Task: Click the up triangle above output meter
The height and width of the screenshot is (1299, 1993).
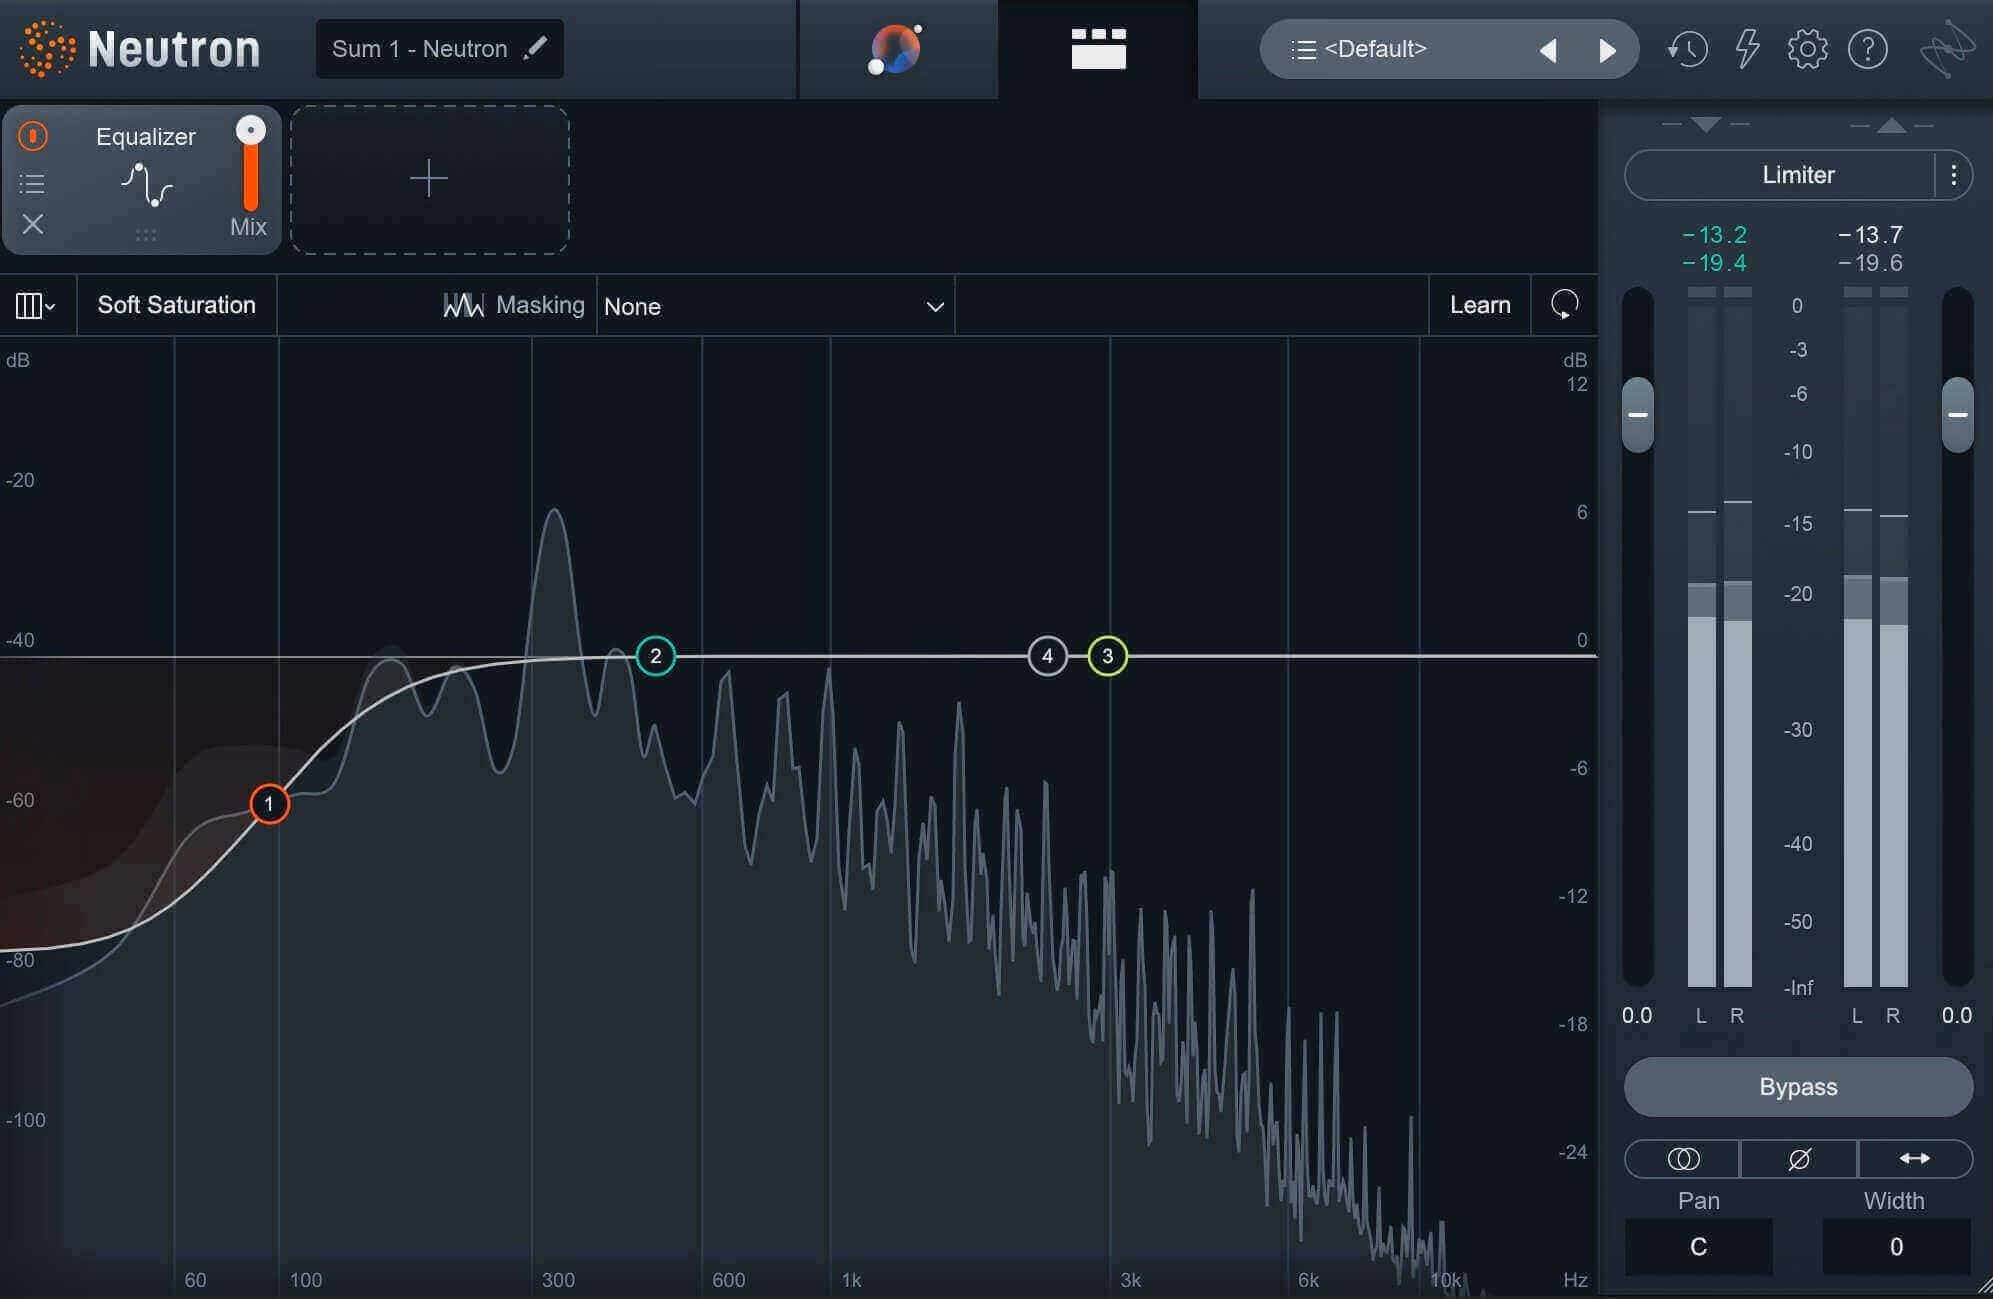Action: point(1891,125)
